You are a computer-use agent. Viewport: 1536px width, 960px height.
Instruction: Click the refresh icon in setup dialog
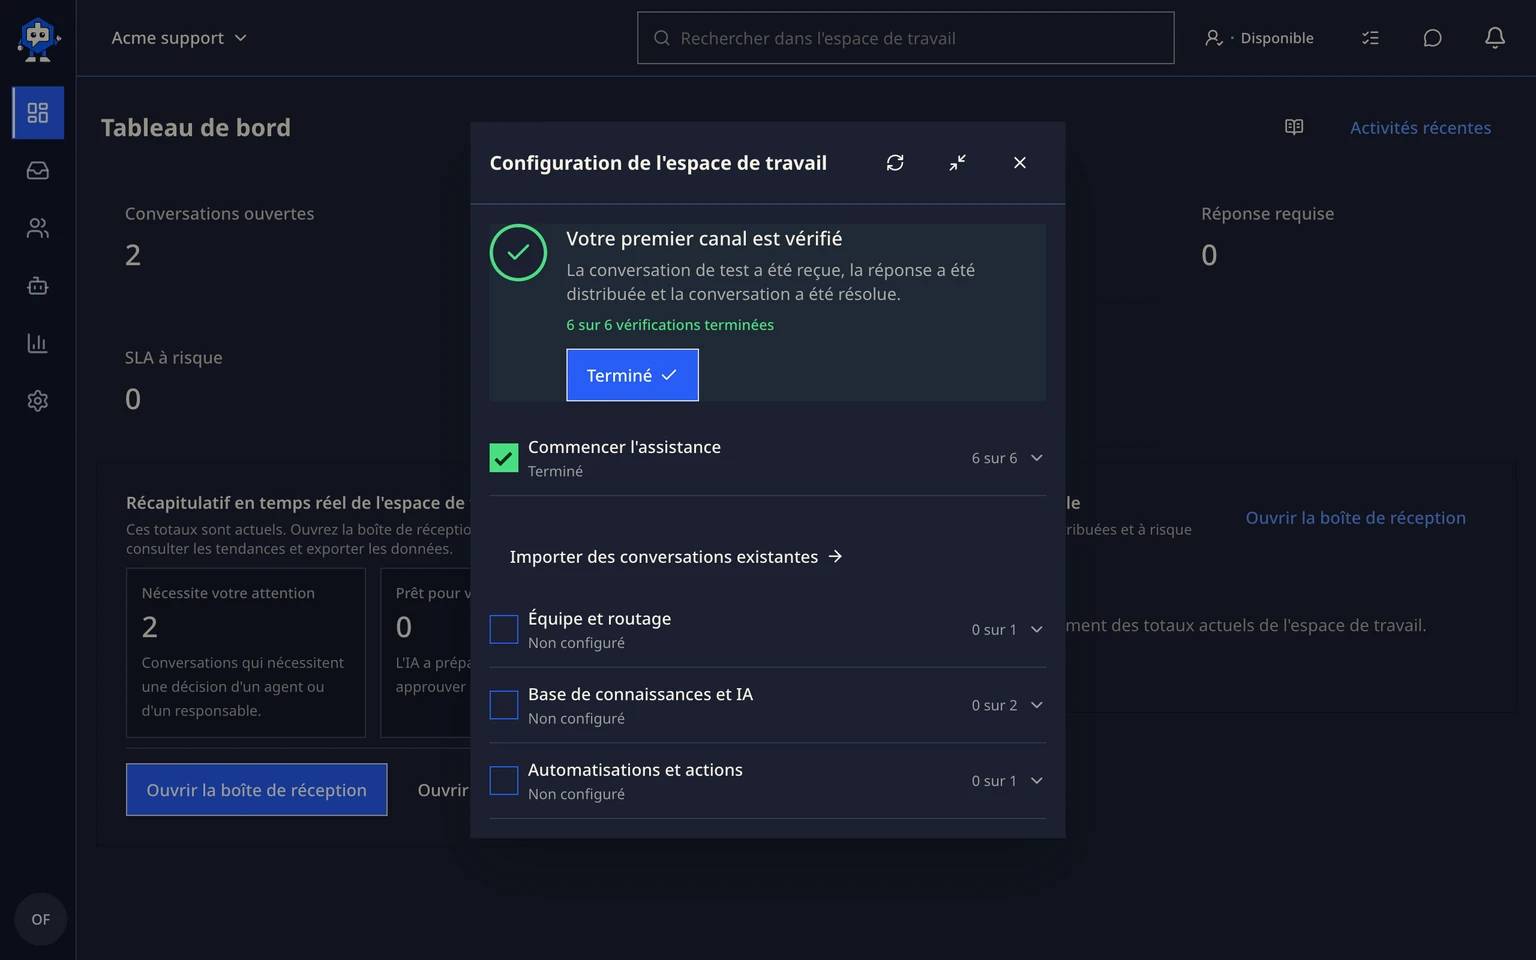[x=895, y=163]
